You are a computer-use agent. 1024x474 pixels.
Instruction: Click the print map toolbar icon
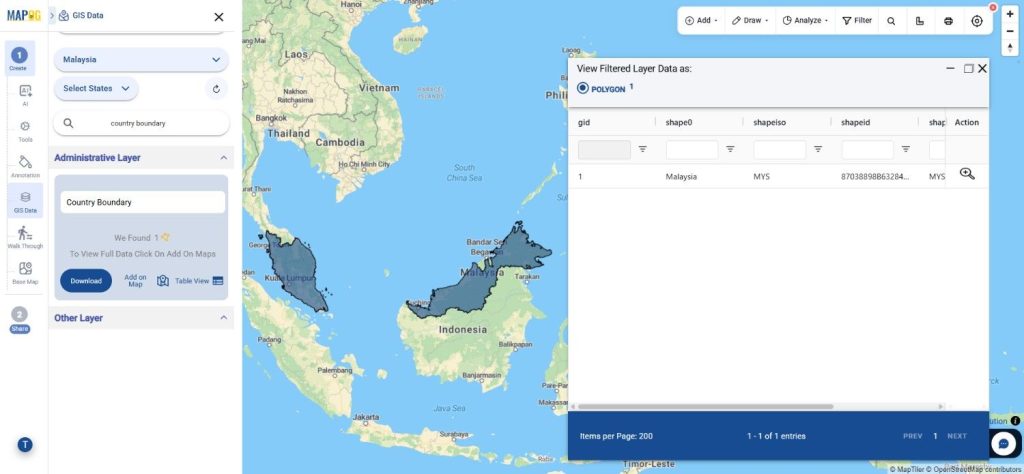[948, 21]
